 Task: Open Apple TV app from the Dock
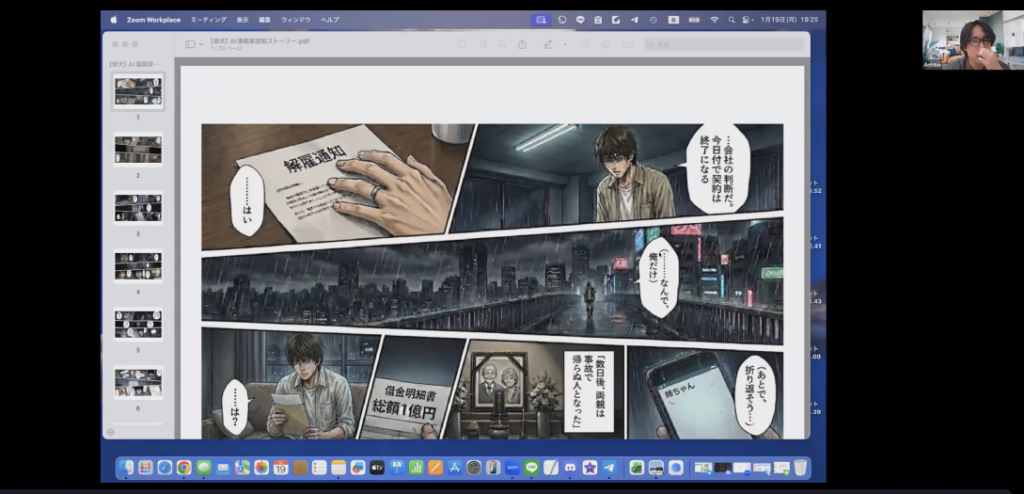(377, 467)
